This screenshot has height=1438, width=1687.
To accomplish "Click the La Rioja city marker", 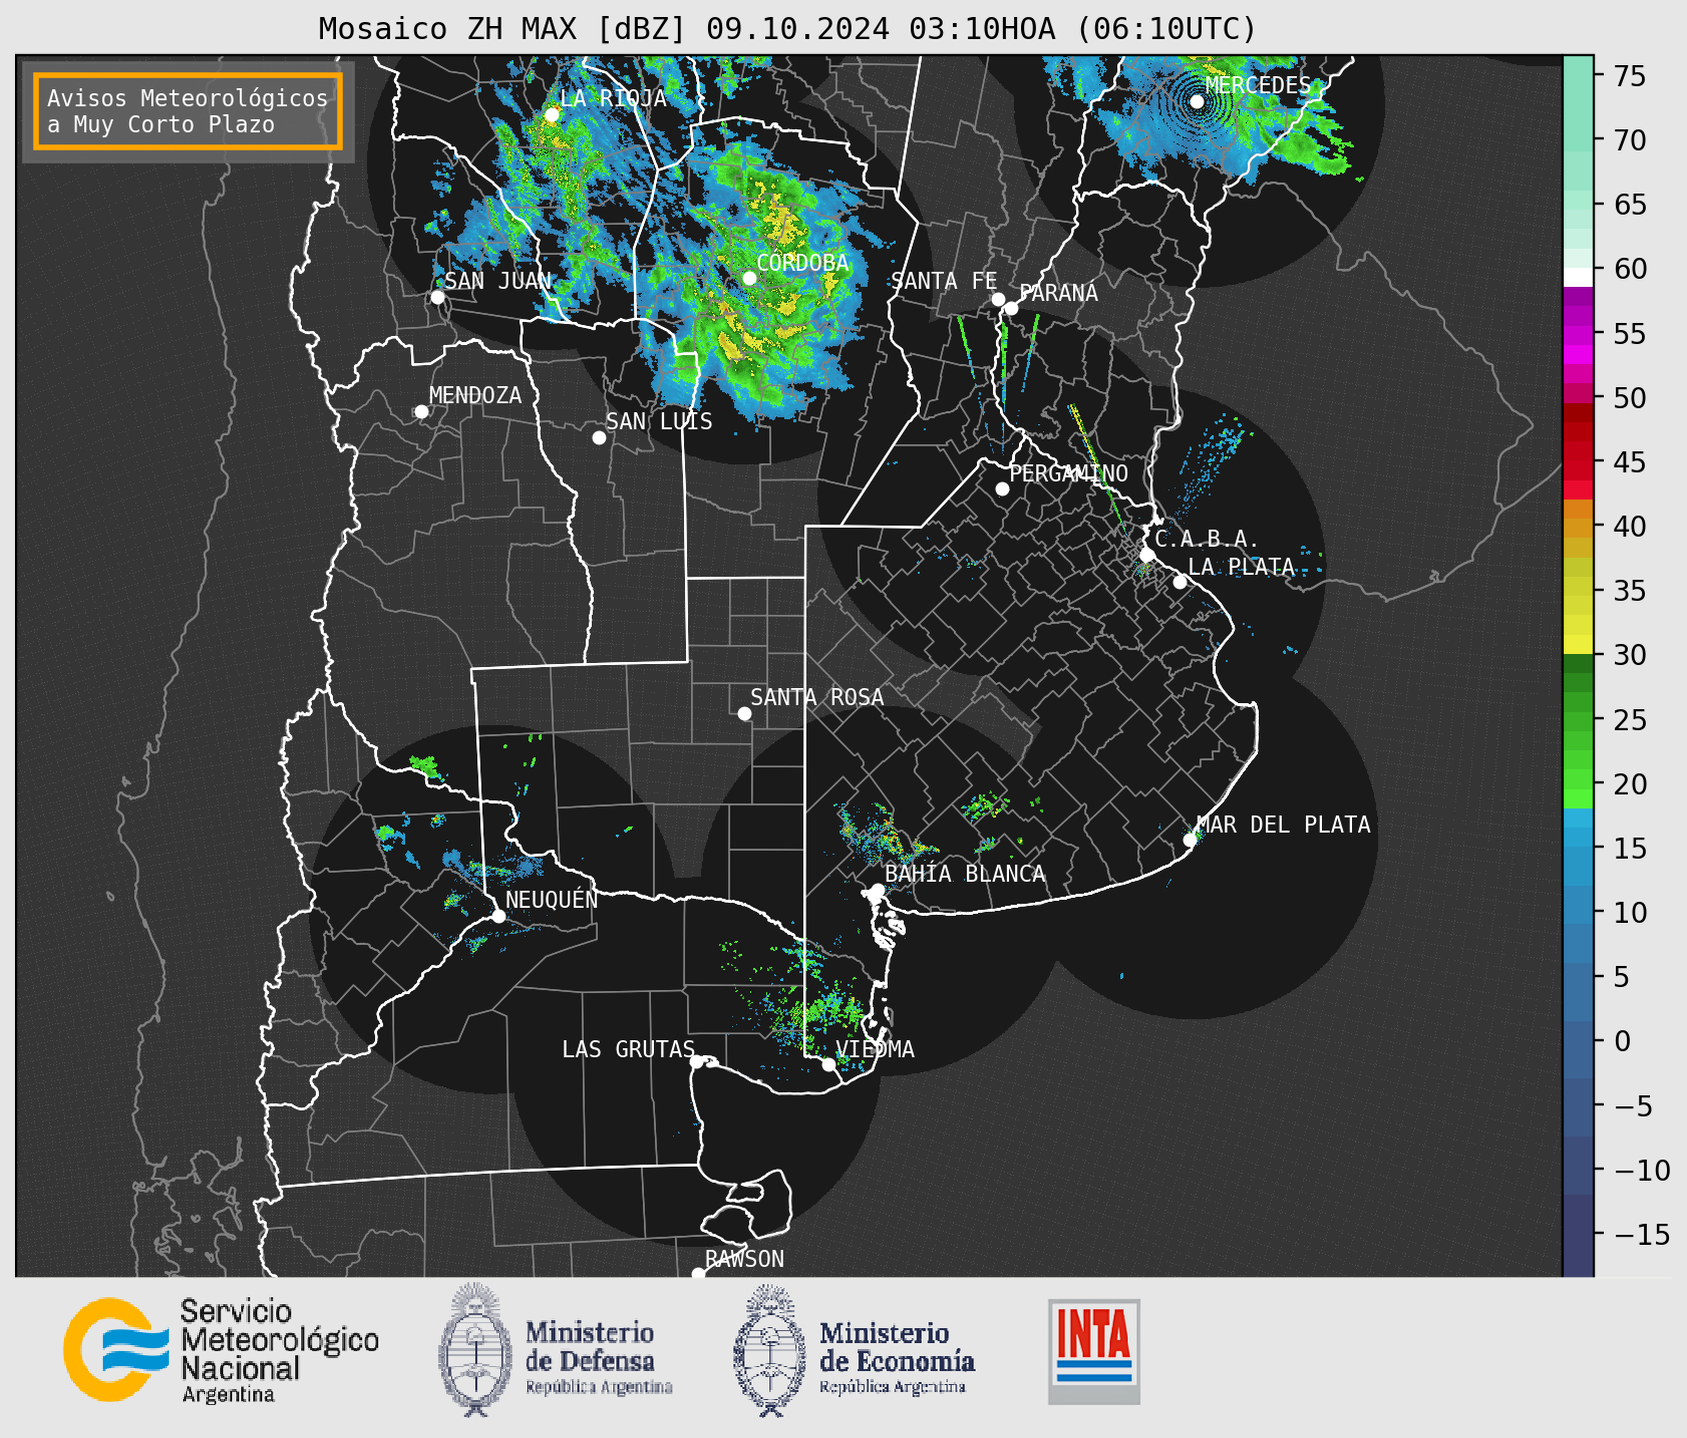I will pyautogui.click(x=552, y=115).
